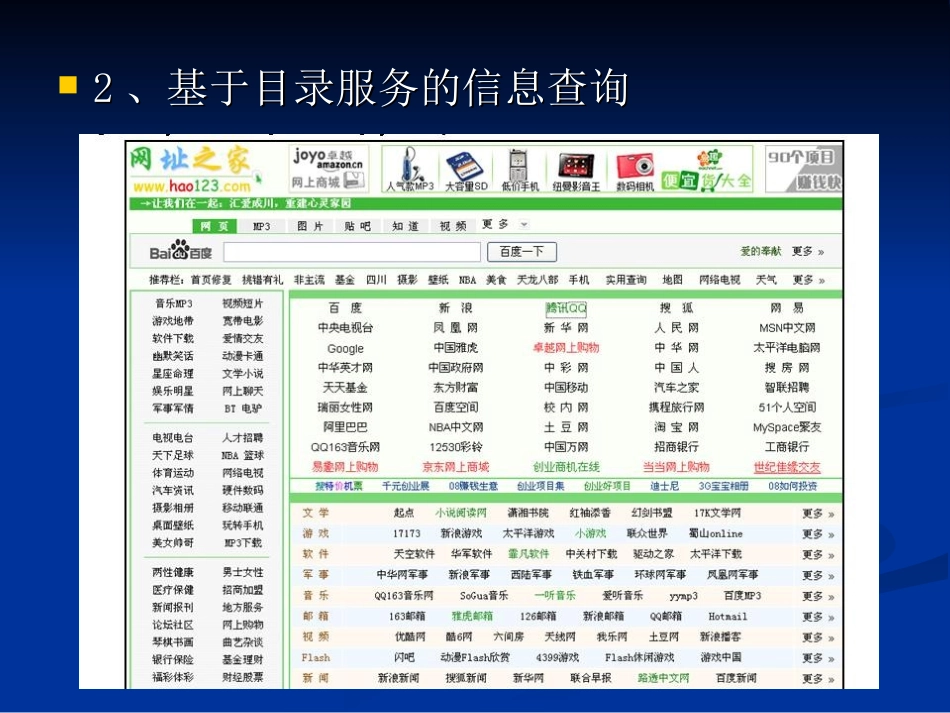Click the Baidu 百度 paw logo
The width and height of the screenshot is (950, 713).
point(181,251)
